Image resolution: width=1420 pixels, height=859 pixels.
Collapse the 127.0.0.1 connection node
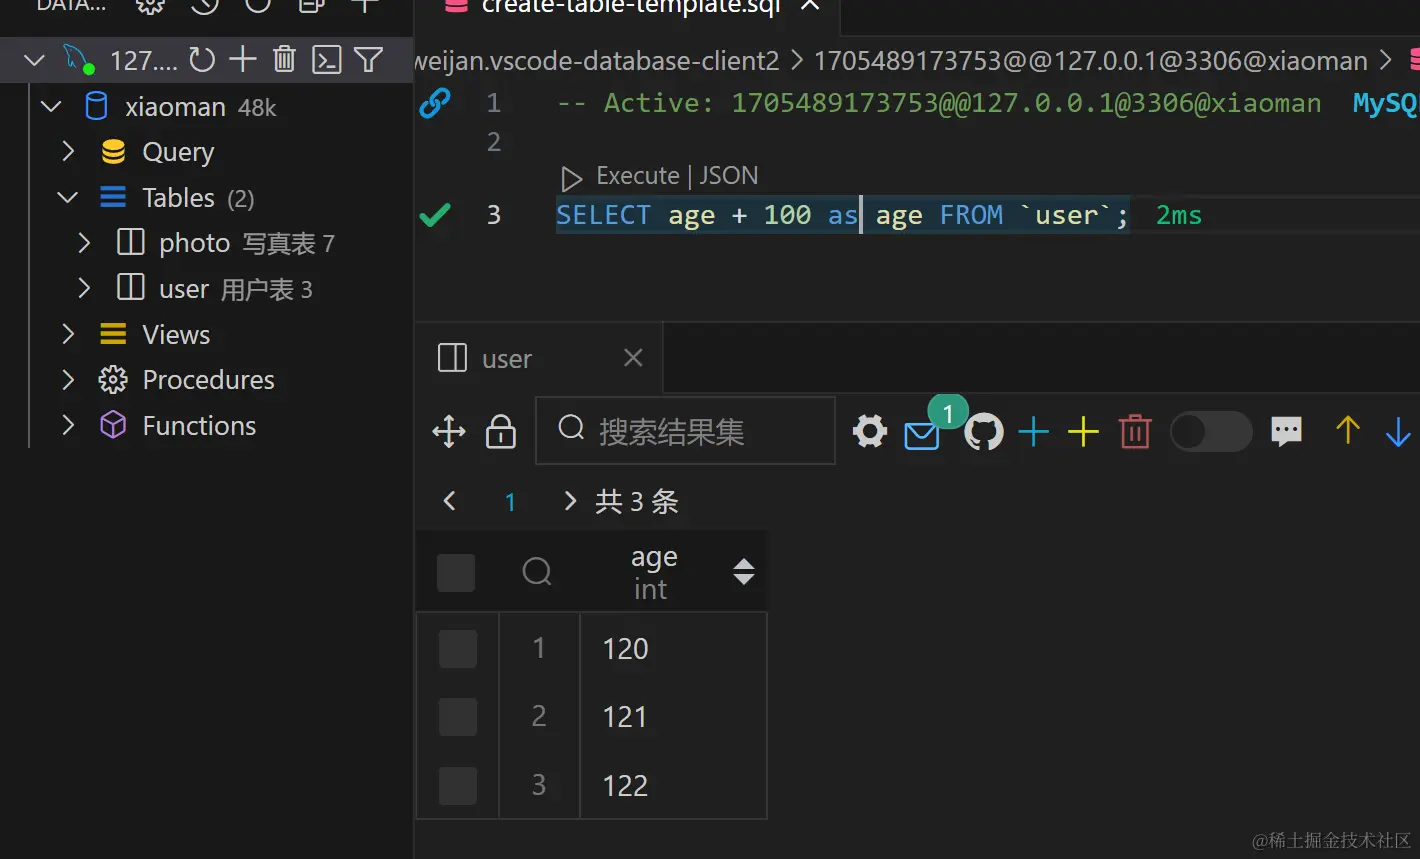click(x=35, y=60)
